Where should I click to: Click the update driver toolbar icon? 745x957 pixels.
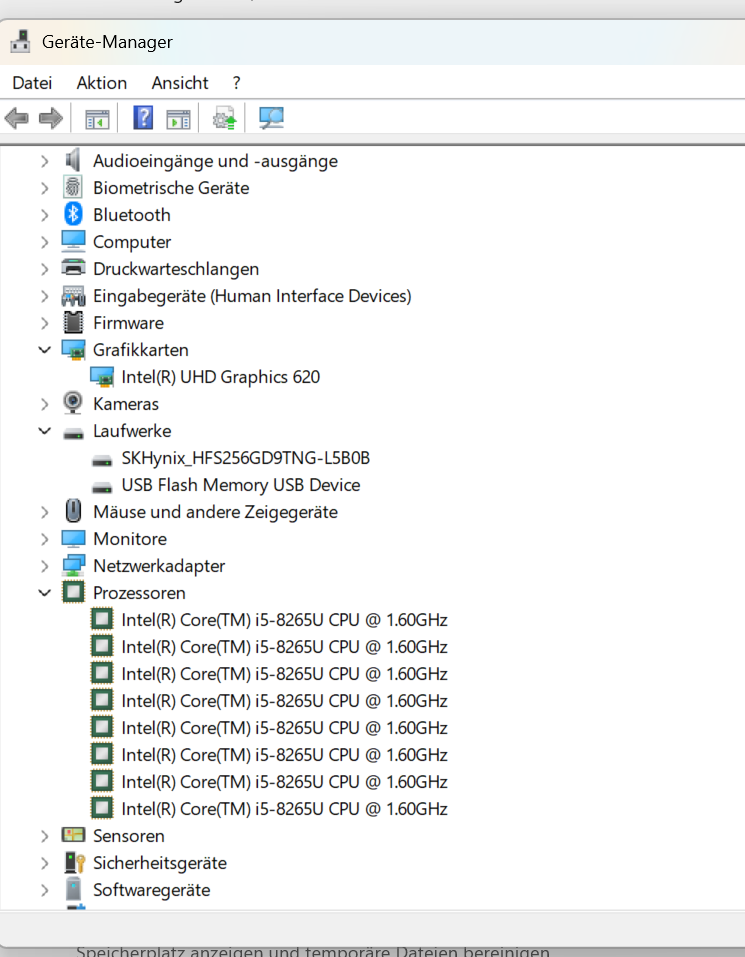224,118
